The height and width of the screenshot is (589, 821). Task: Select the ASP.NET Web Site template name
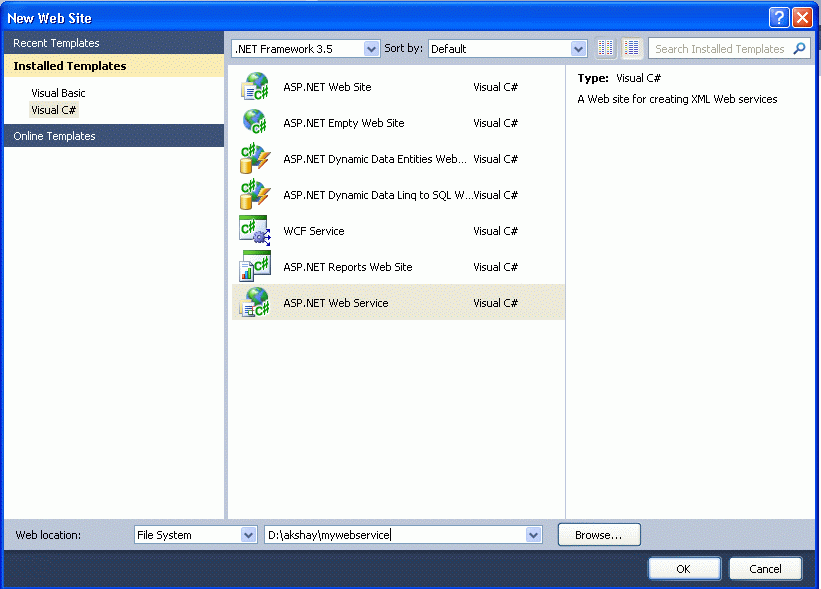coord(327,87)
